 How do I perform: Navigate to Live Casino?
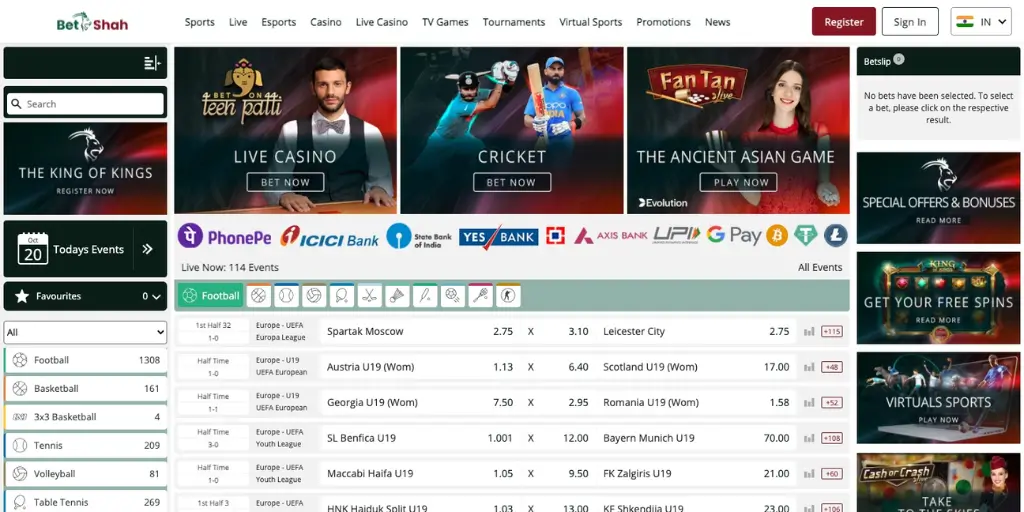click(x=381, y=22)
